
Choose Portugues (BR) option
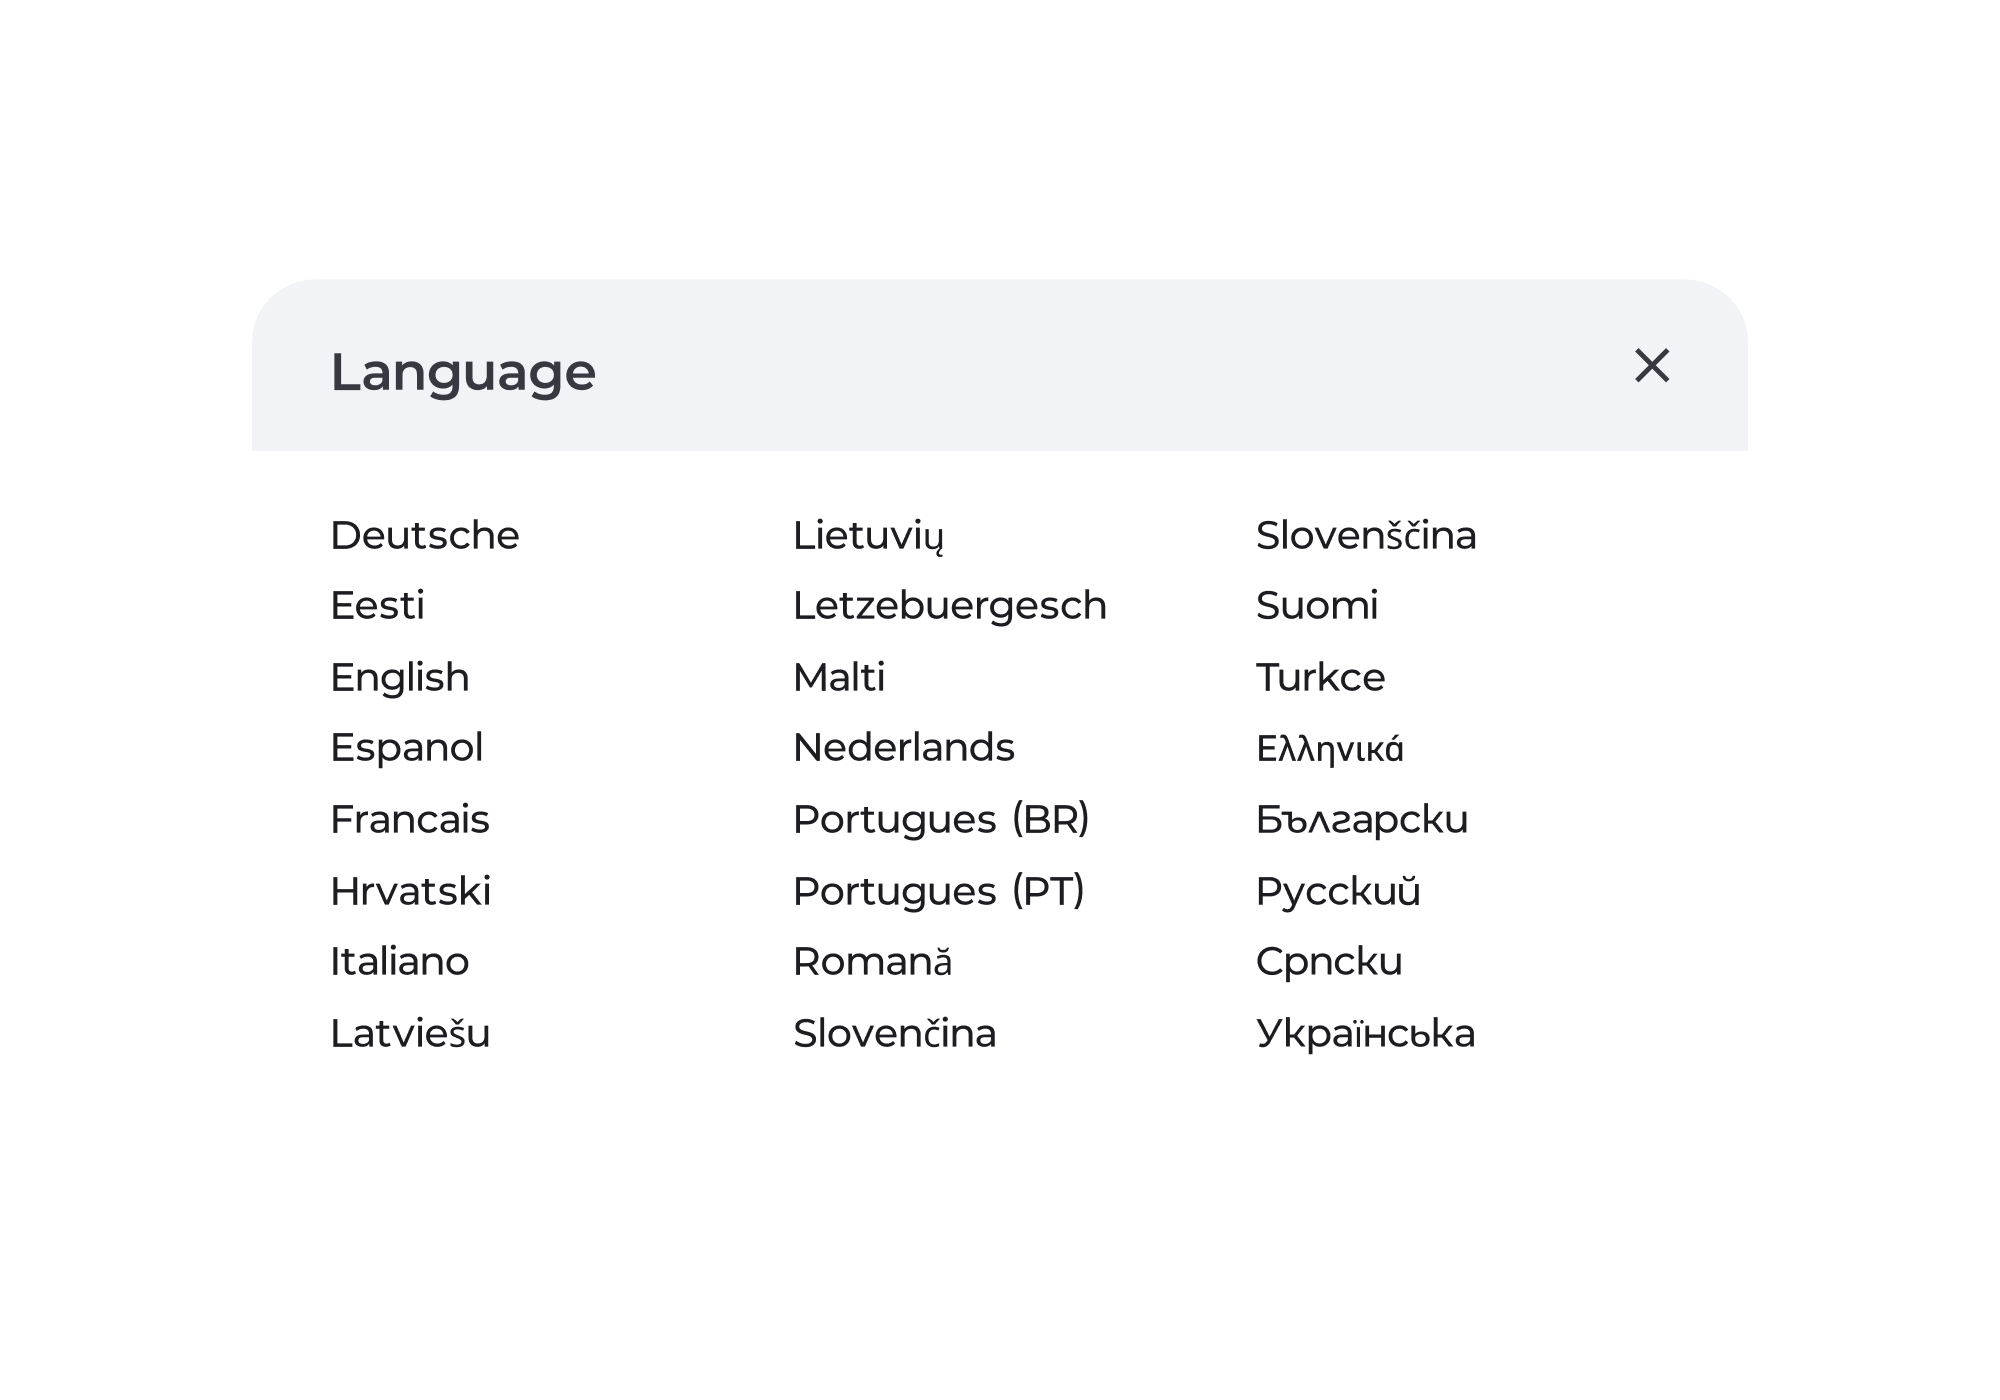click(x=941, y=819)
